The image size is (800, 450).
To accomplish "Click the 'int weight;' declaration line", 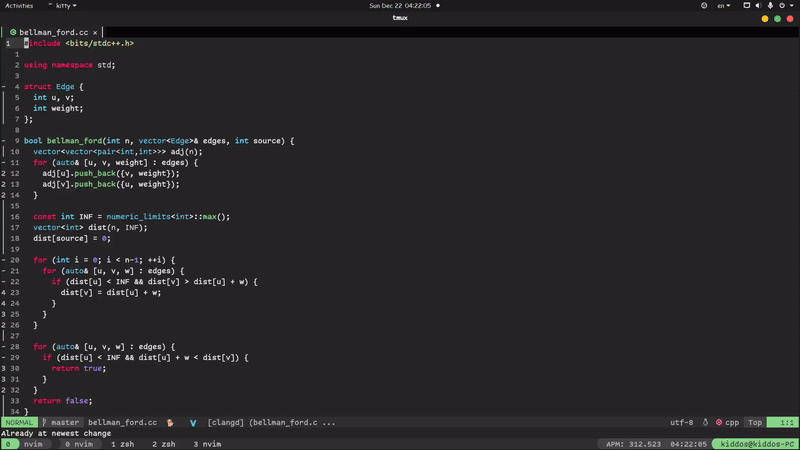I will pyautogui.click(x=58, y=109).
